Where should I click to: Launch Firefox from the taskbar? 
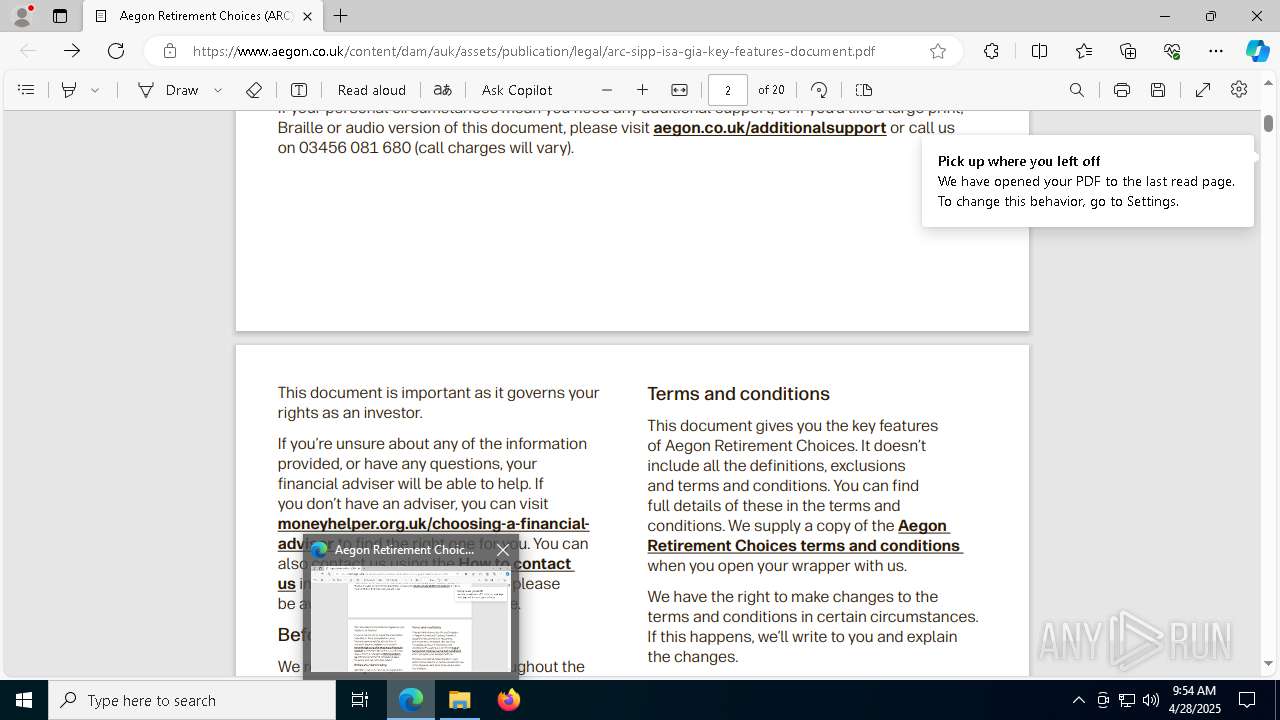(x=509, y=700)
